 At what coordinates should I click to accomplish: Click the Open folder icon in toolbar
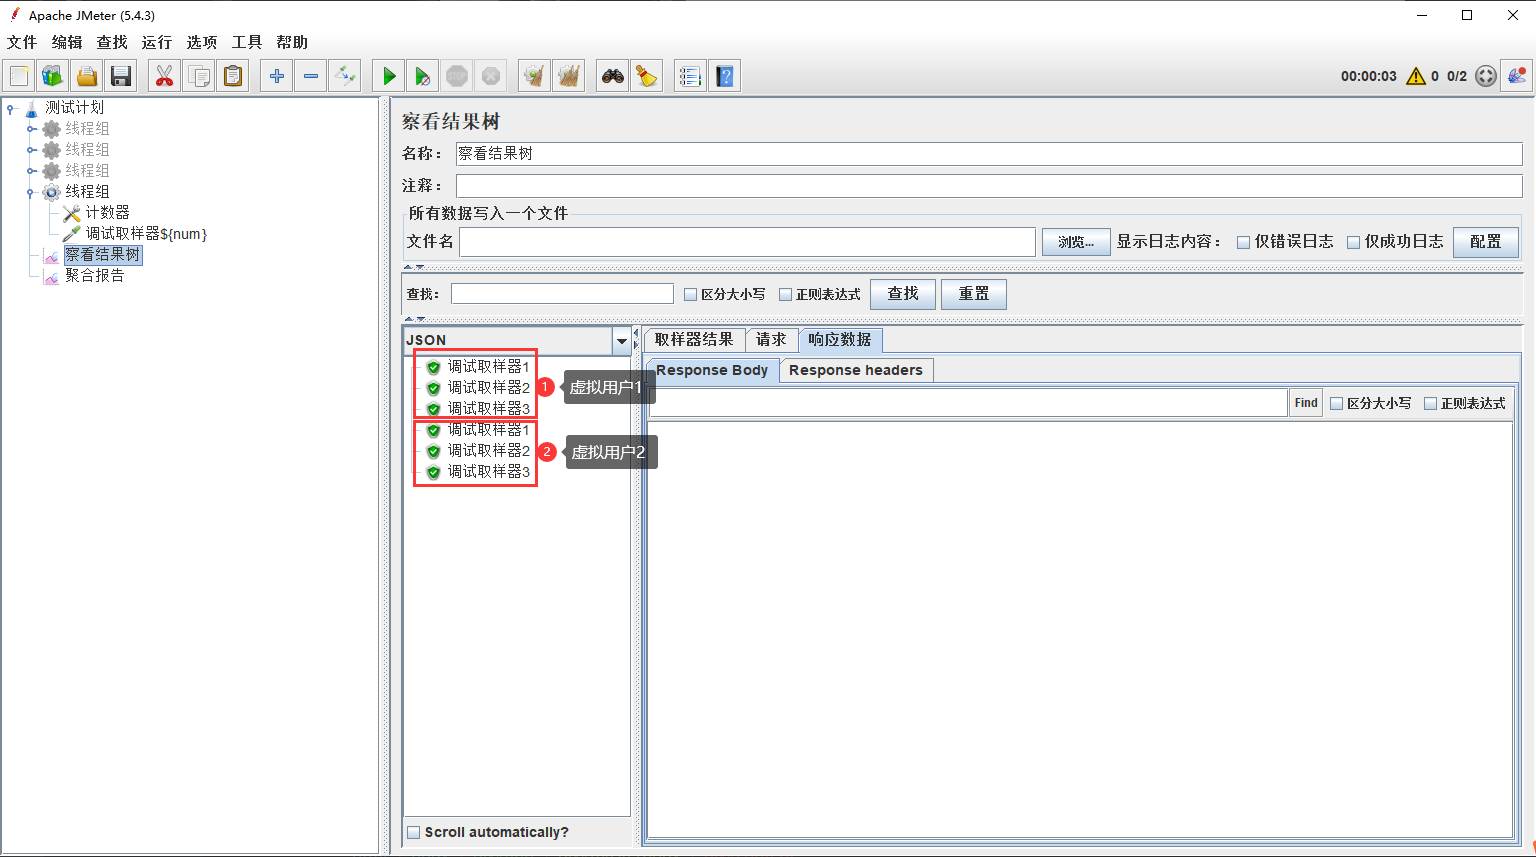click(x=87, y=76)
